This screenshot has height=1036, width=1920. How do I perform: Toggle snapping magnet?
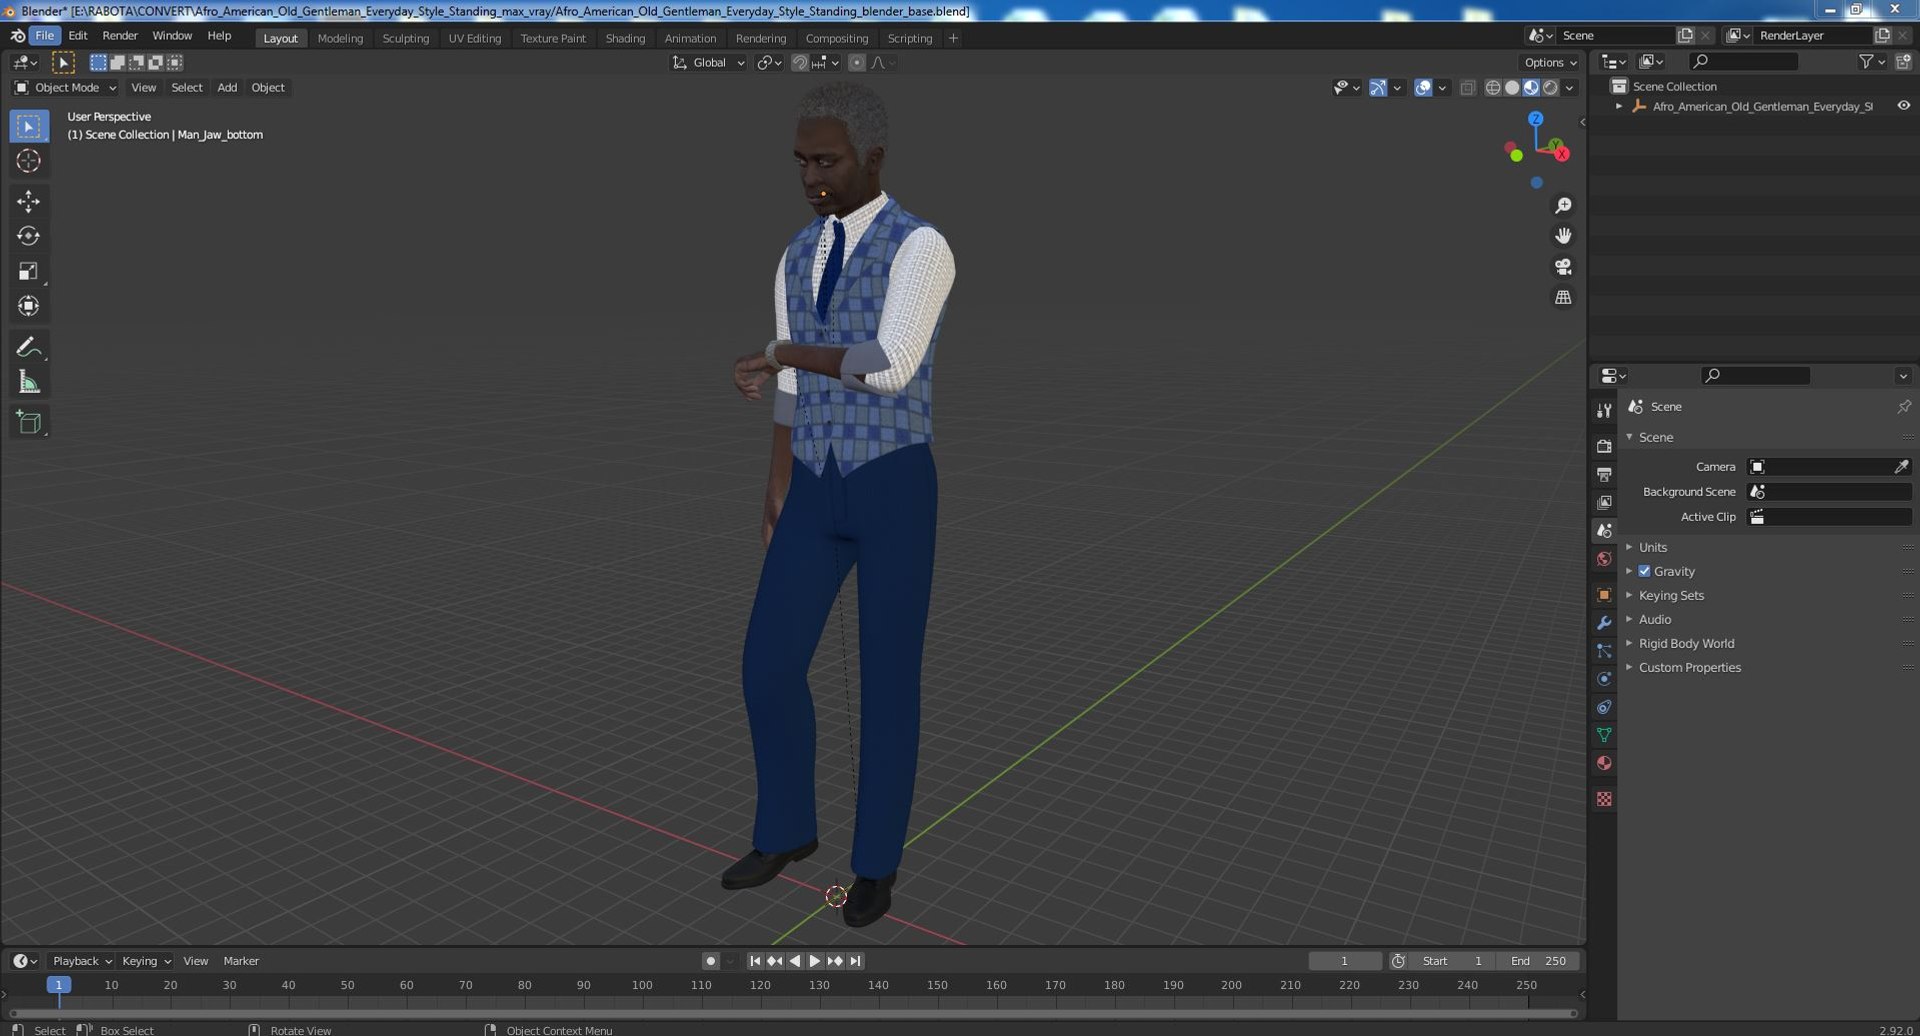coord(799,63)
